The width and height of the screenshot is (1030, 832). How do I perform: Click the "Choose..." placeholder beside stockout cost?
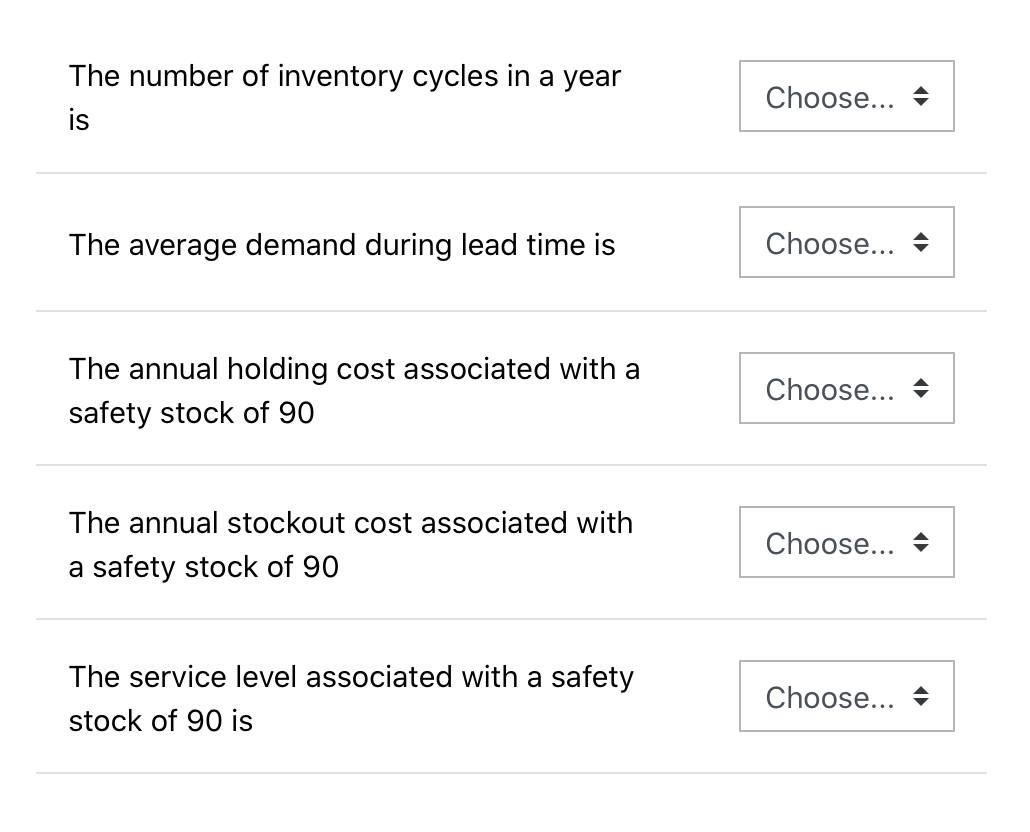tap(829, 544)
